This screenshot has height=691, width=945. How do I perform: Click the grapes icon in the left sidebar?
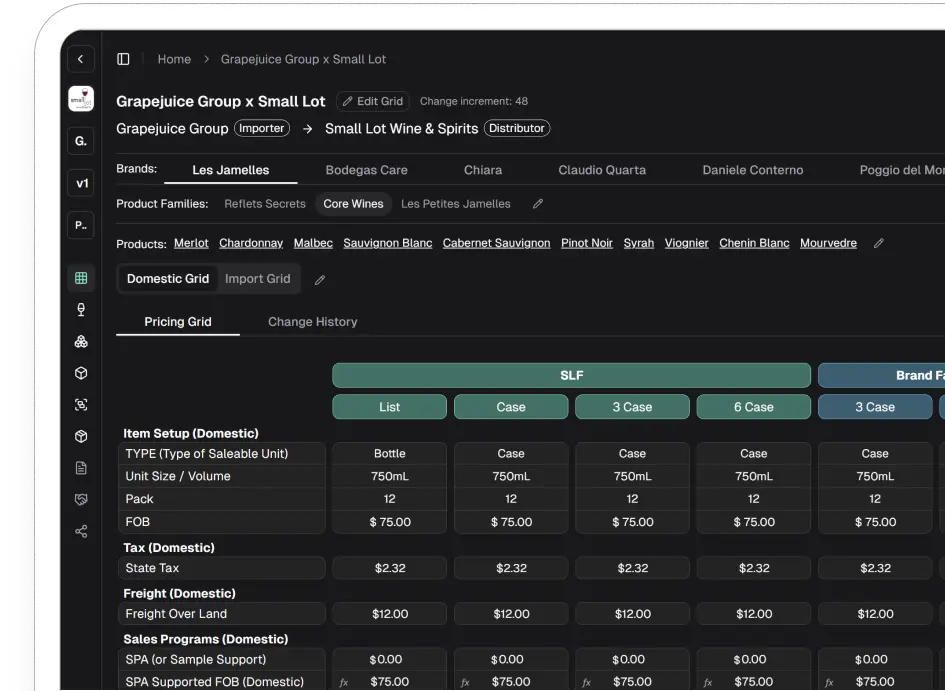click(81, 341)
